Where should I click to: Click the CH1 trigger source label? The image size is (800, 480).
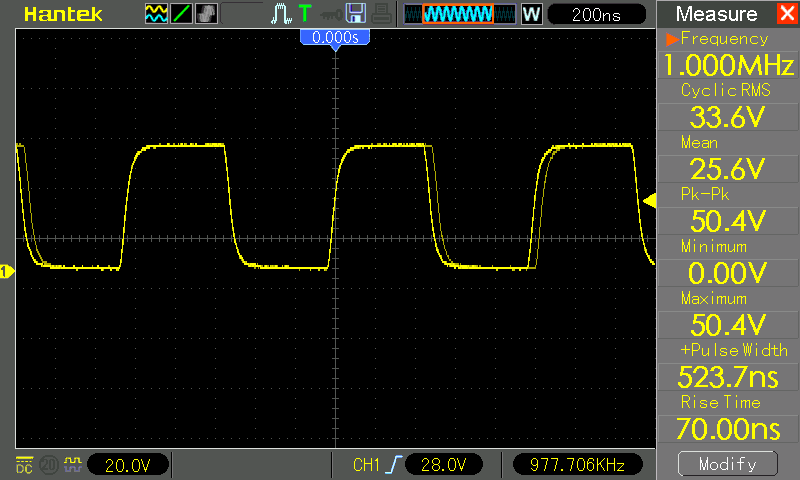tap(366, 465)
